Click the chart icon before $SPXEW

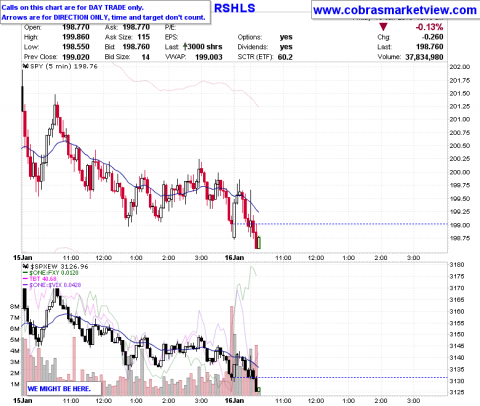click(x=25, y=266)
